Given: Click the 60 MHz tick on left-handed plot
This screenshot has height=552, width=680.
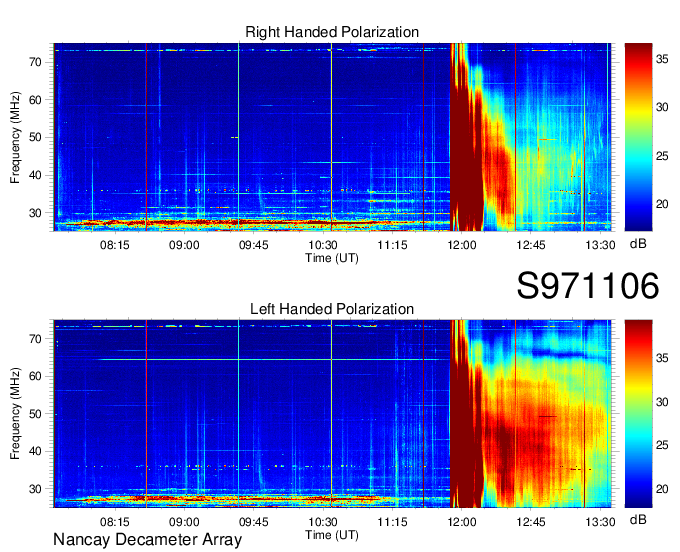Looking at the screenshot, I should pyautogui.click(x=36, y=376).
